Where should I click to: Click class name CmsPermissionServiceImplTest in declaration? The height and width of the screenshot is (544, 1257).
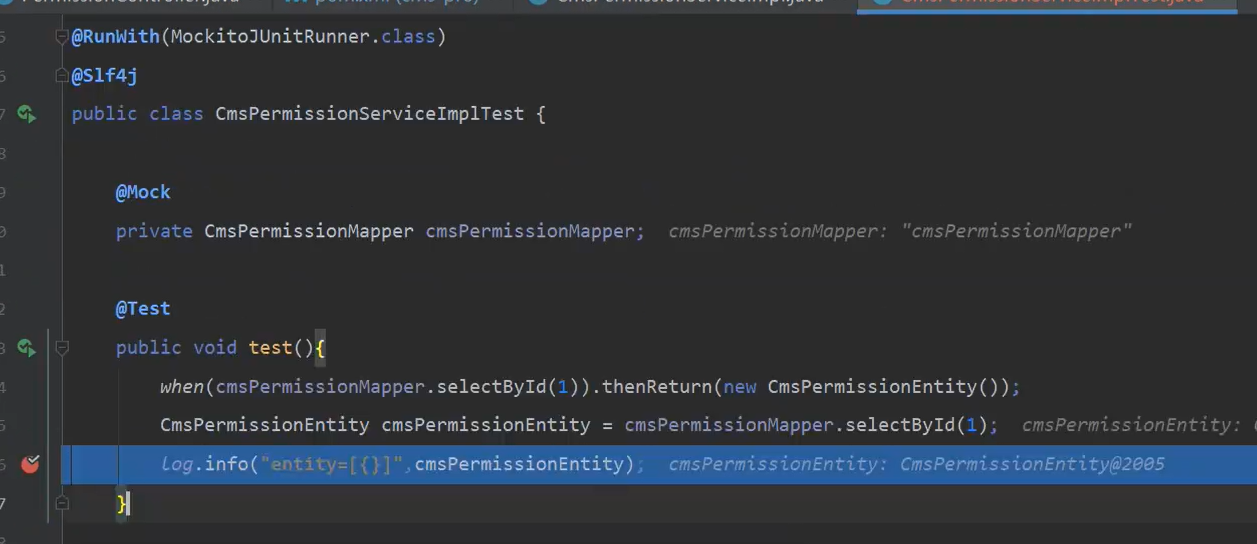369,114
